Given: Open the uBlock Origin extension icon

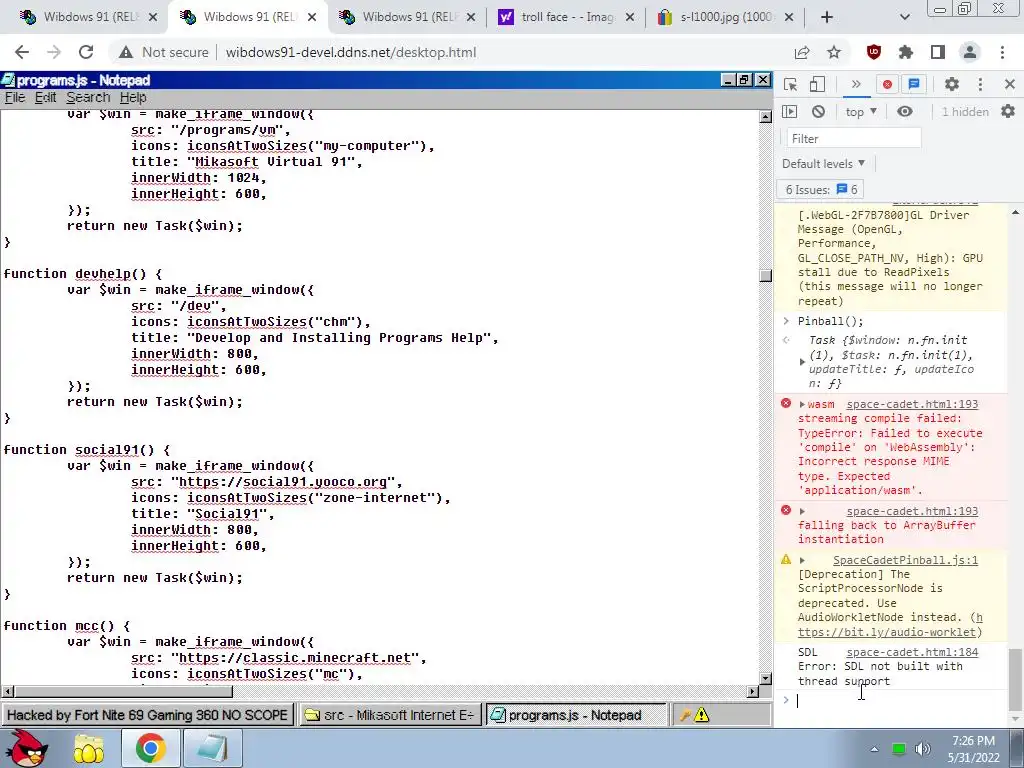Looking at the screenshot, I should [874, 52].
